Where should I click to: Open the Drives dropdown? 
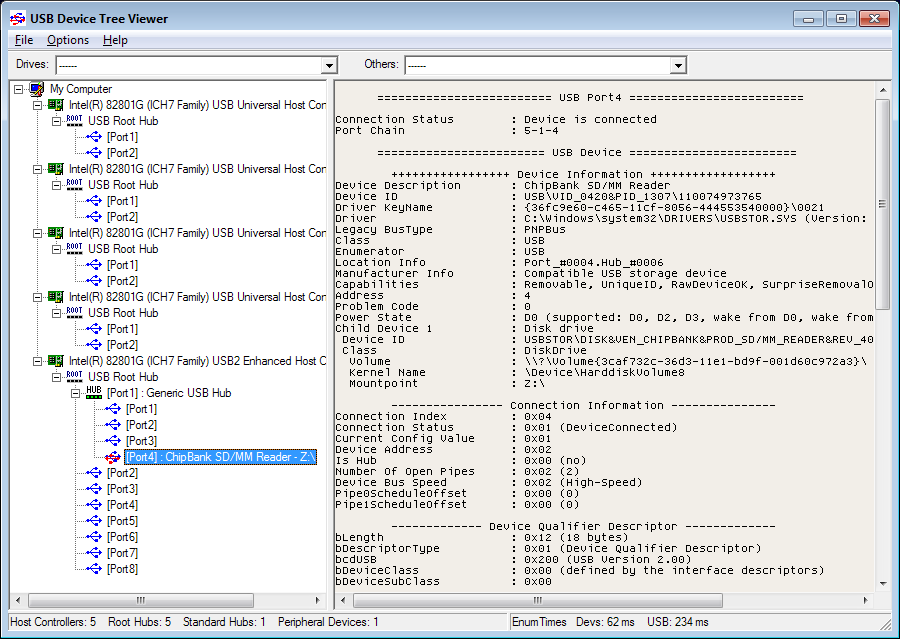329,64
